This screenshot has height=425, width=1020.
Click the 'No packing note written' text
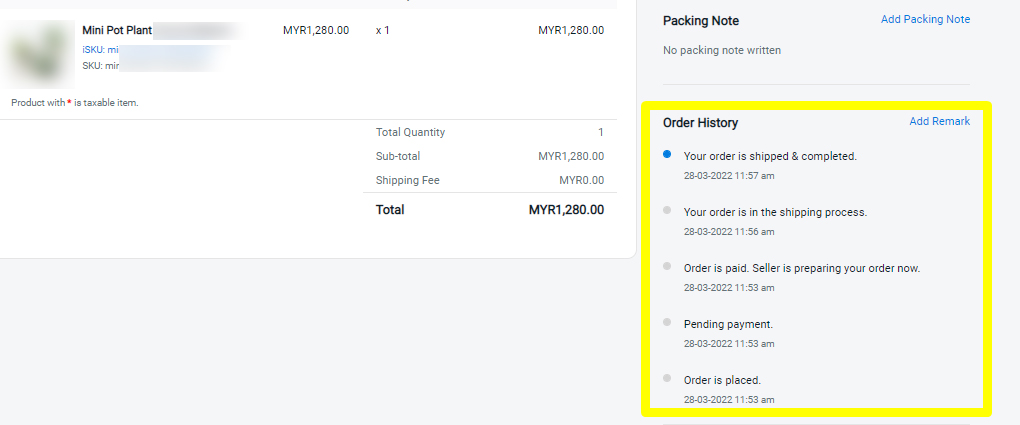click(722, 50)
